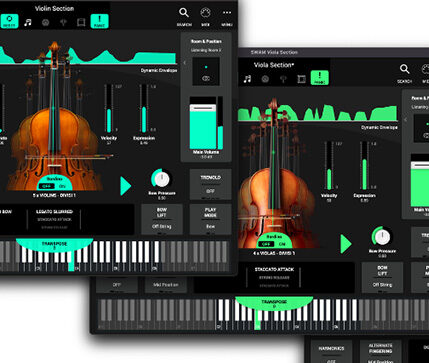The height and width of the screenshot is (363, 429).
Task: Click the Viola Section preset title
Action: [x=274, y=65]
